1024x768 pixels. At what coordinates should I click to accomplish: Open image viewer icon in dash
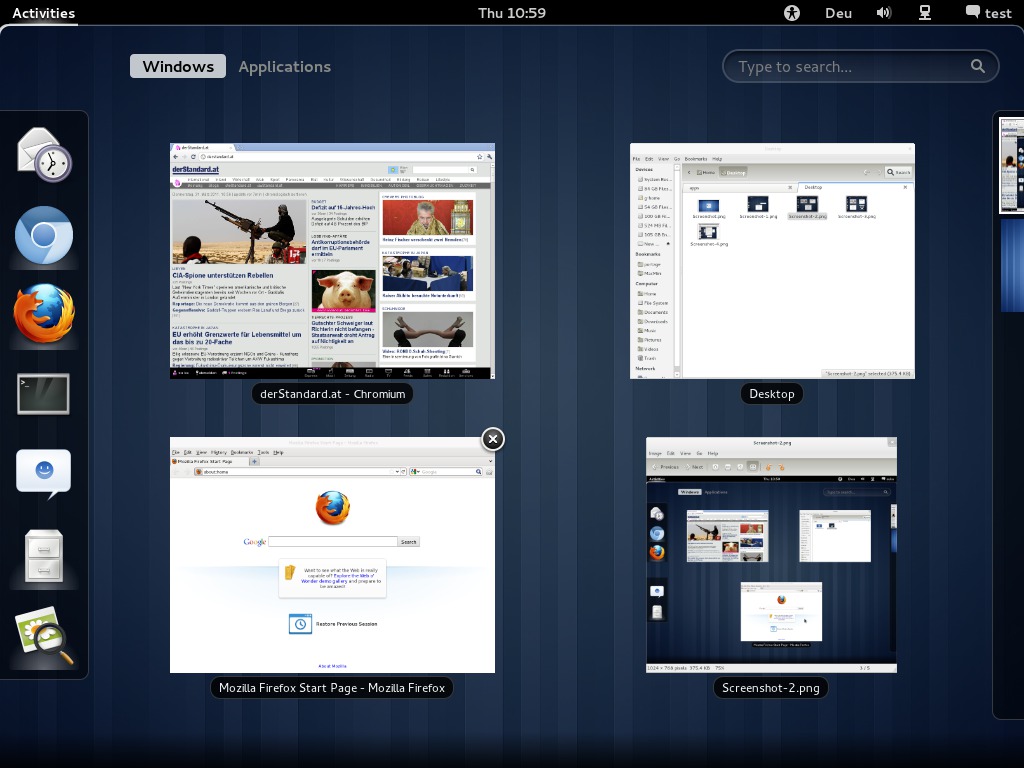point(44,636)
